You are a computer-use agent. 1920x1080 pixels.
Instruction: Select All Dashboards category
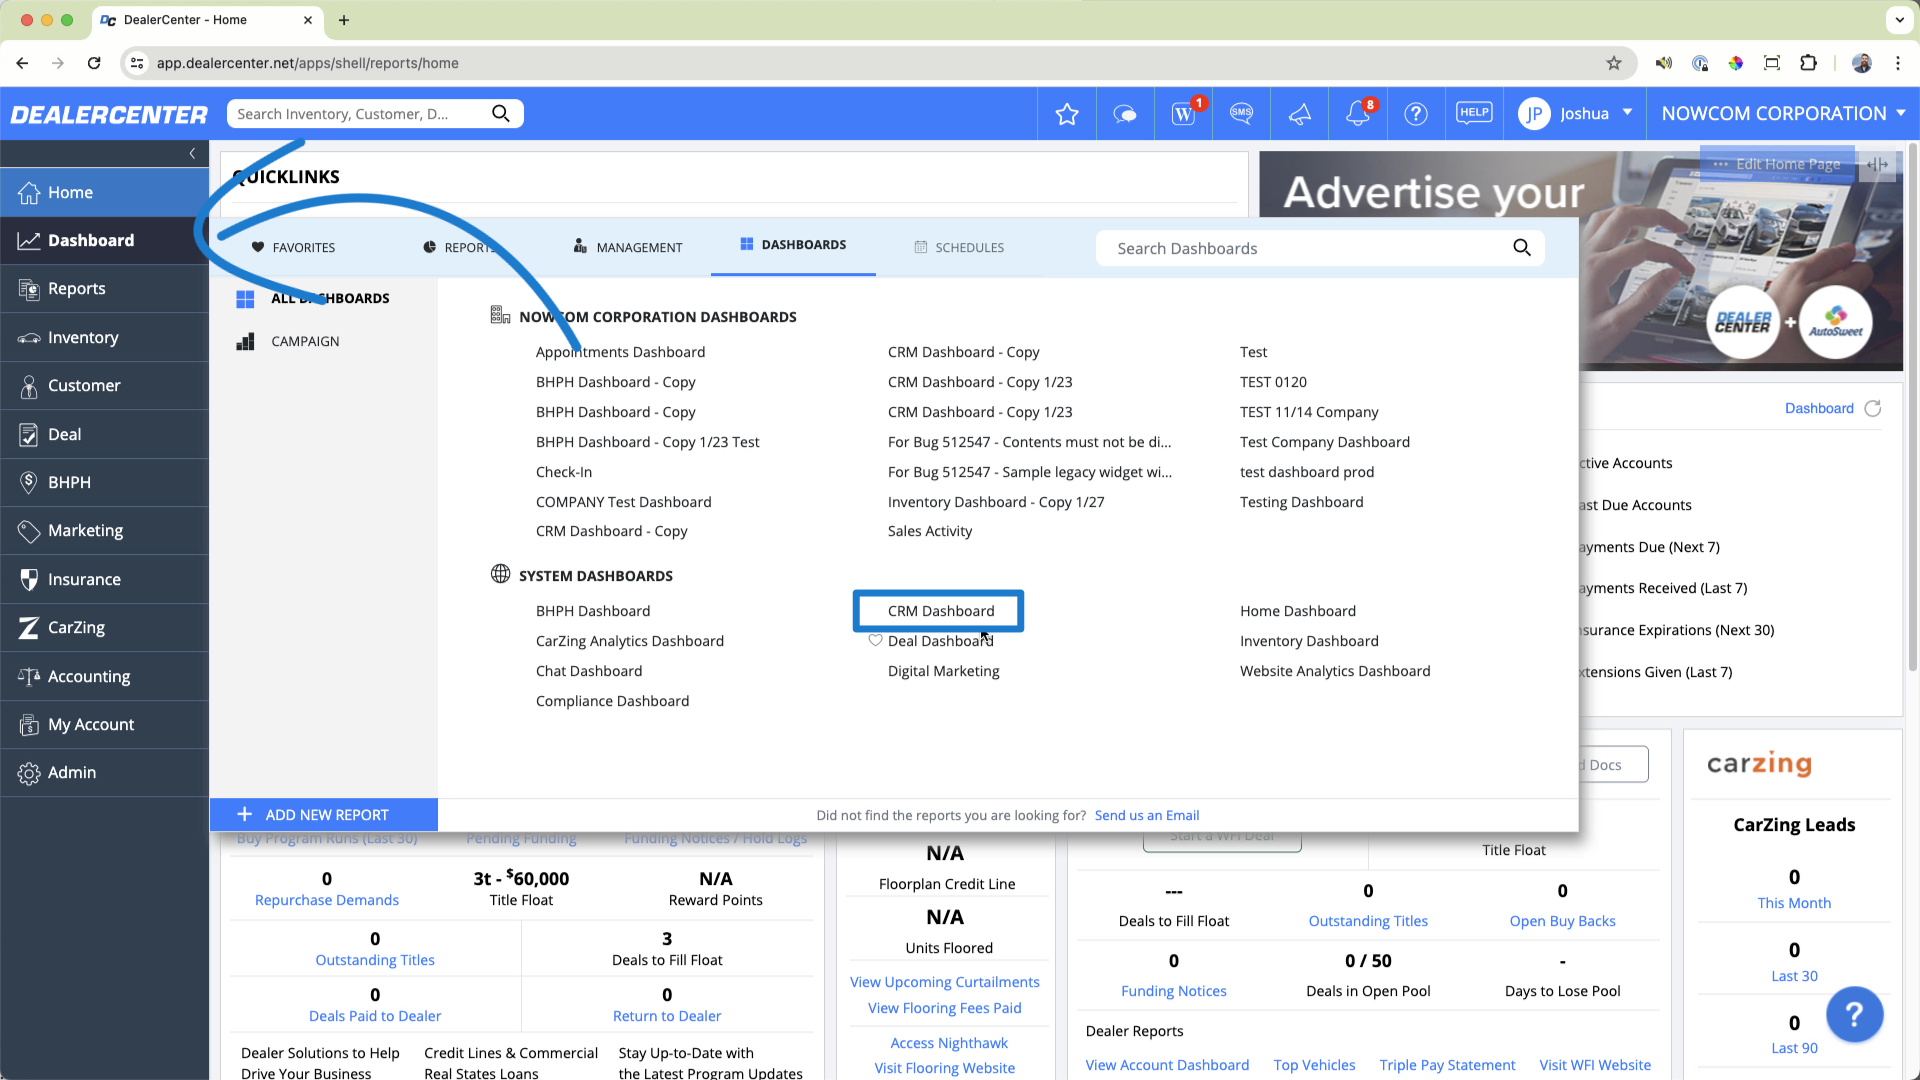[x=313, y=298]
